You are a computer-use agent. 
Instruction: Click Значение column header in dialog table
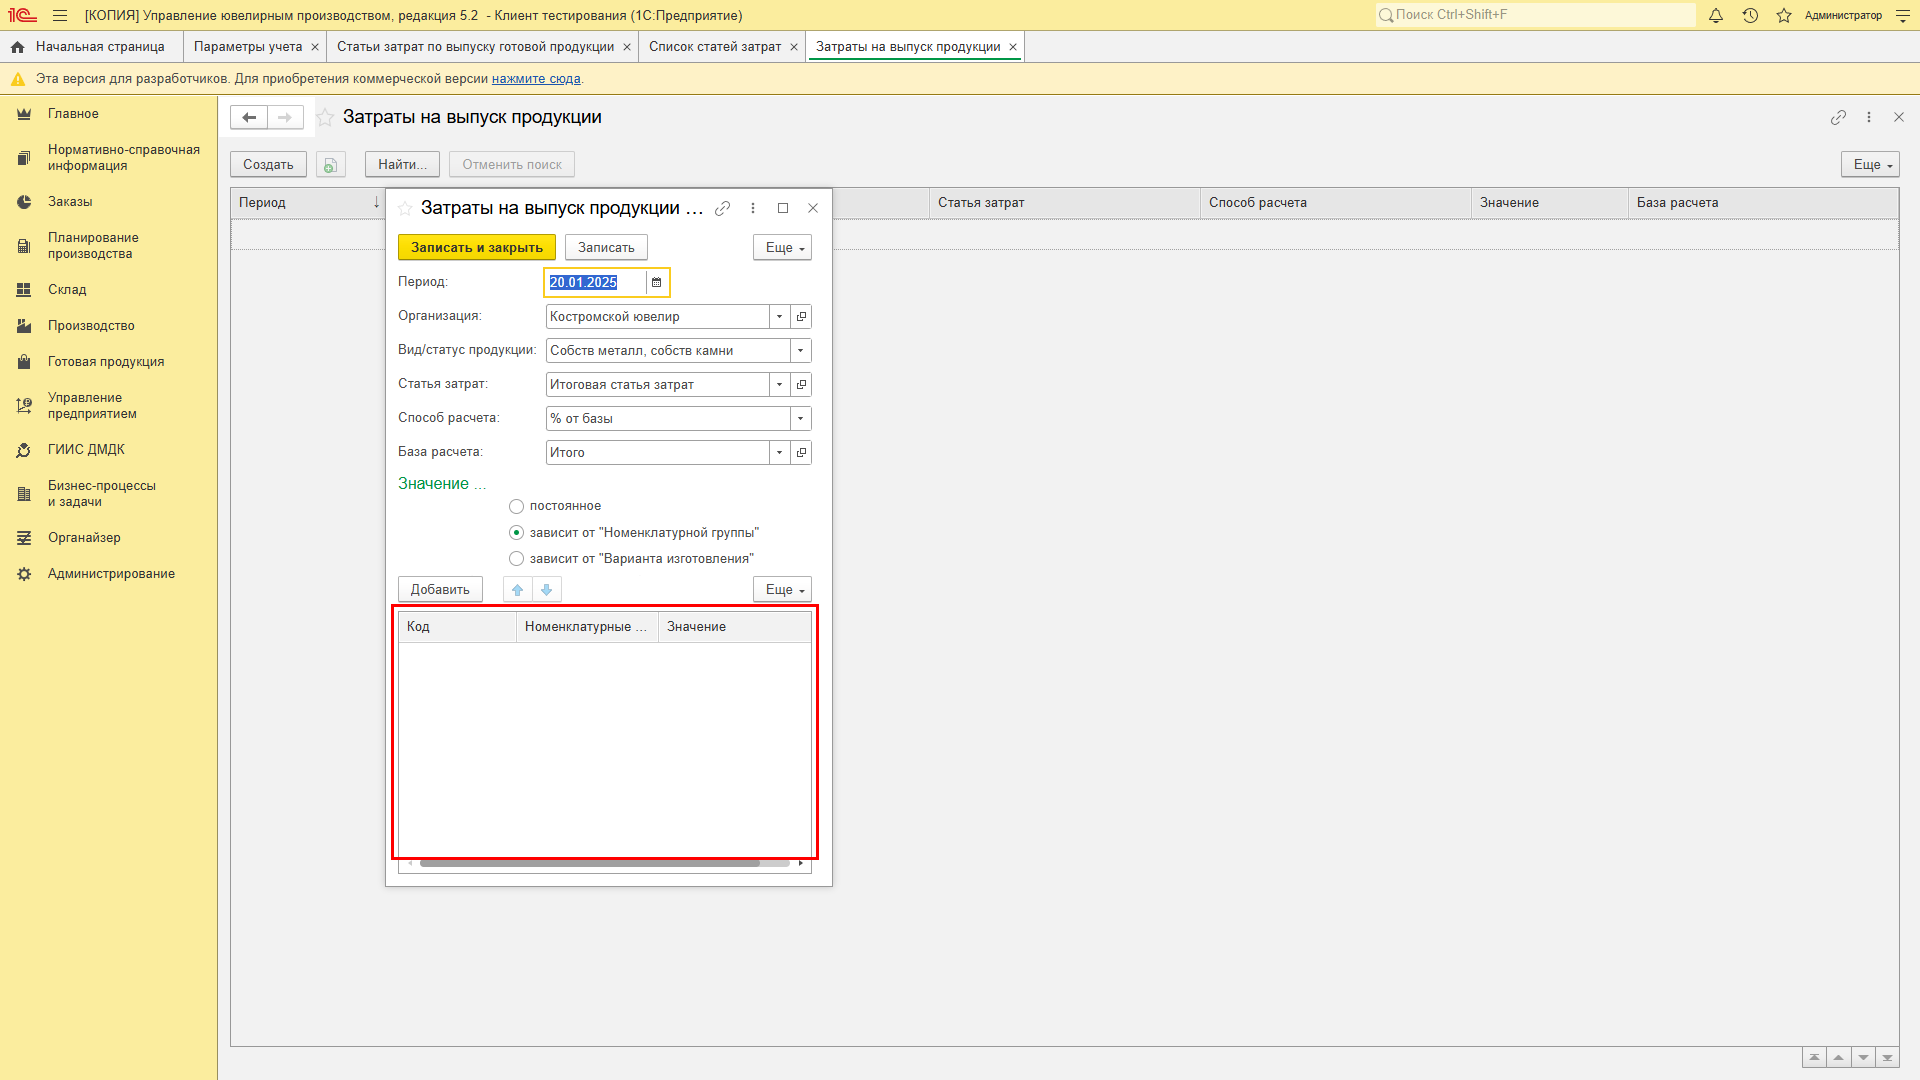click(734, 627)
